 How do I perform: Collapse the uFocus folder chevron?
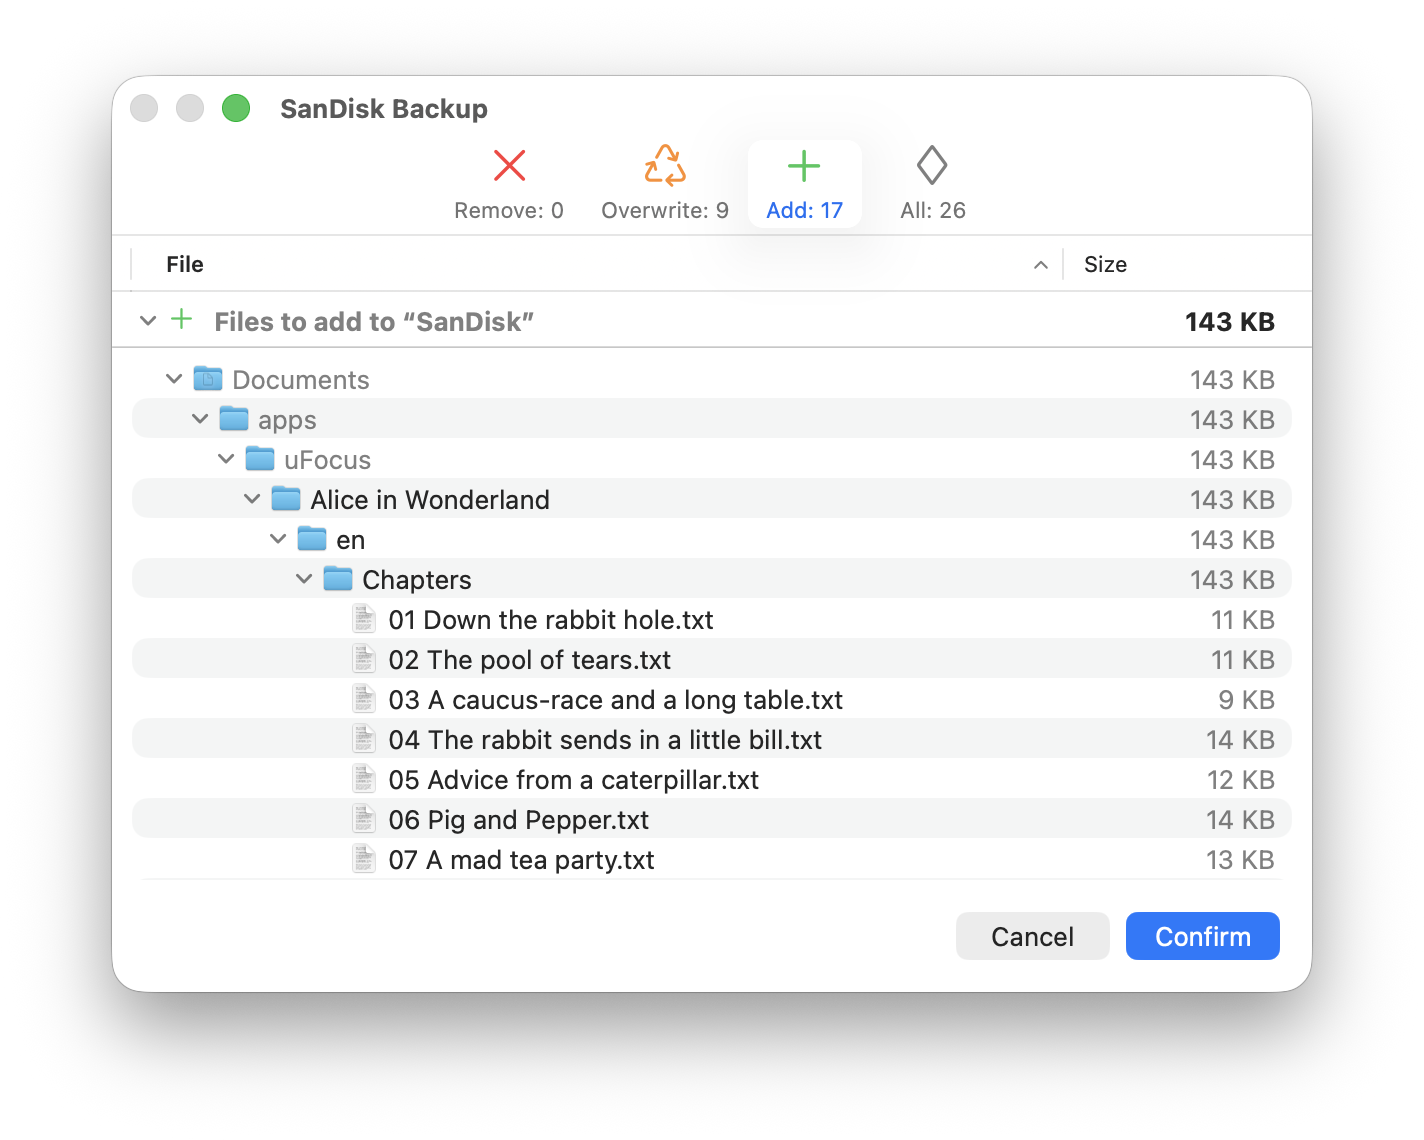click(x=226, y=459)
